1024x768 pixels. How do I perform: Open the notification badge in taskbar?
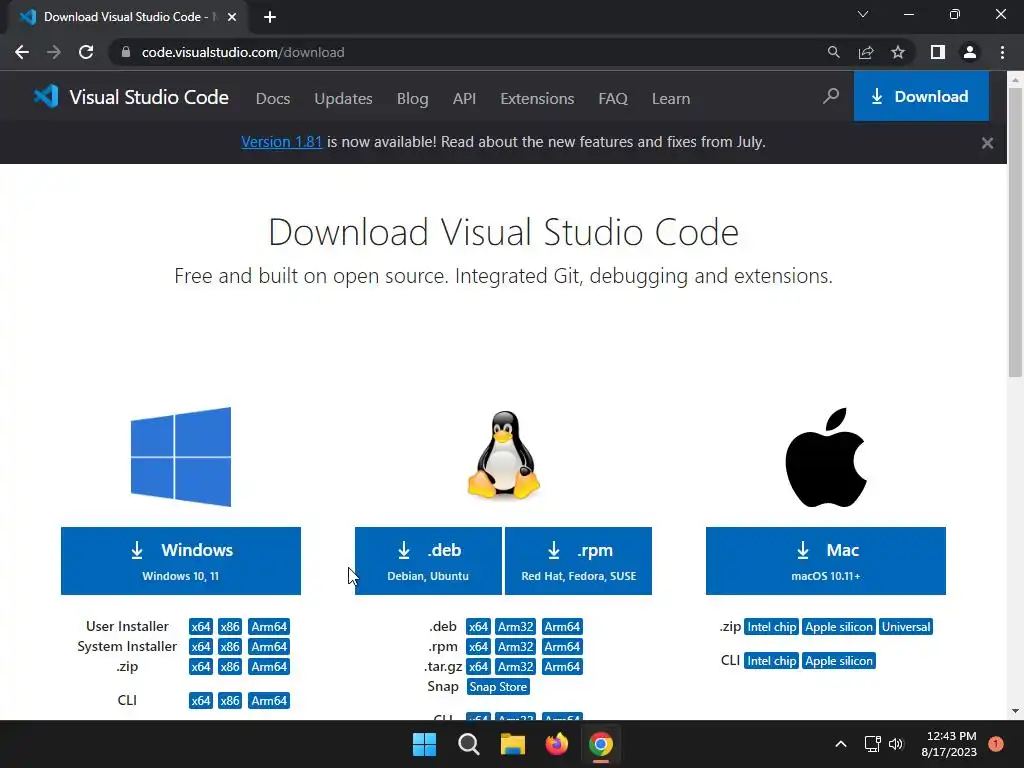click(x=996, y=744)
